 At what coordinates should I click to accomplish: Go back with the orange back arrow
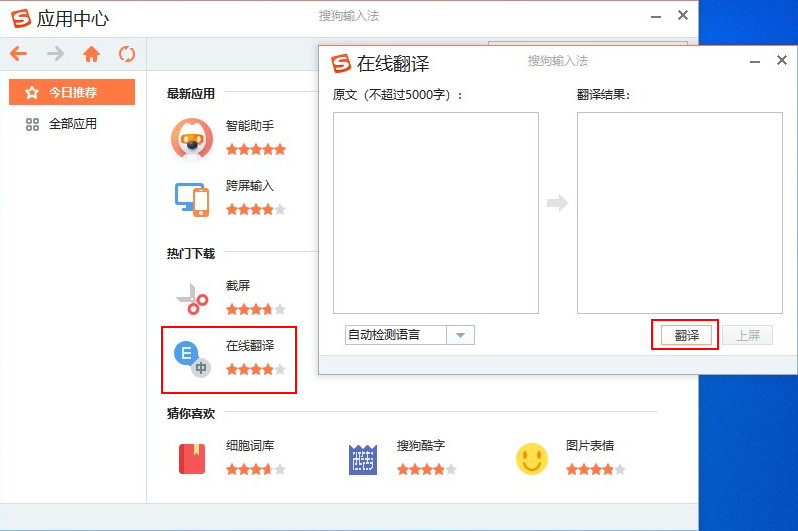click(18, 53)
